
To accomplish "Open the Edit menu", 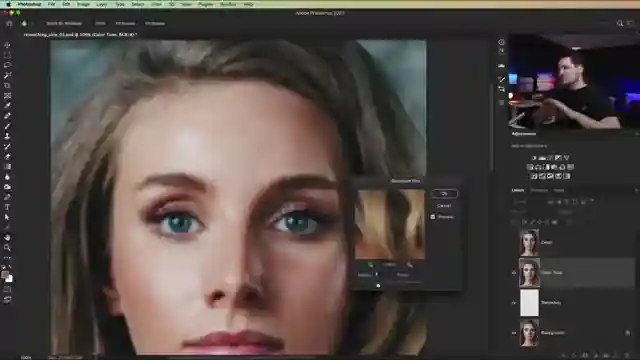I will point(67,4).
